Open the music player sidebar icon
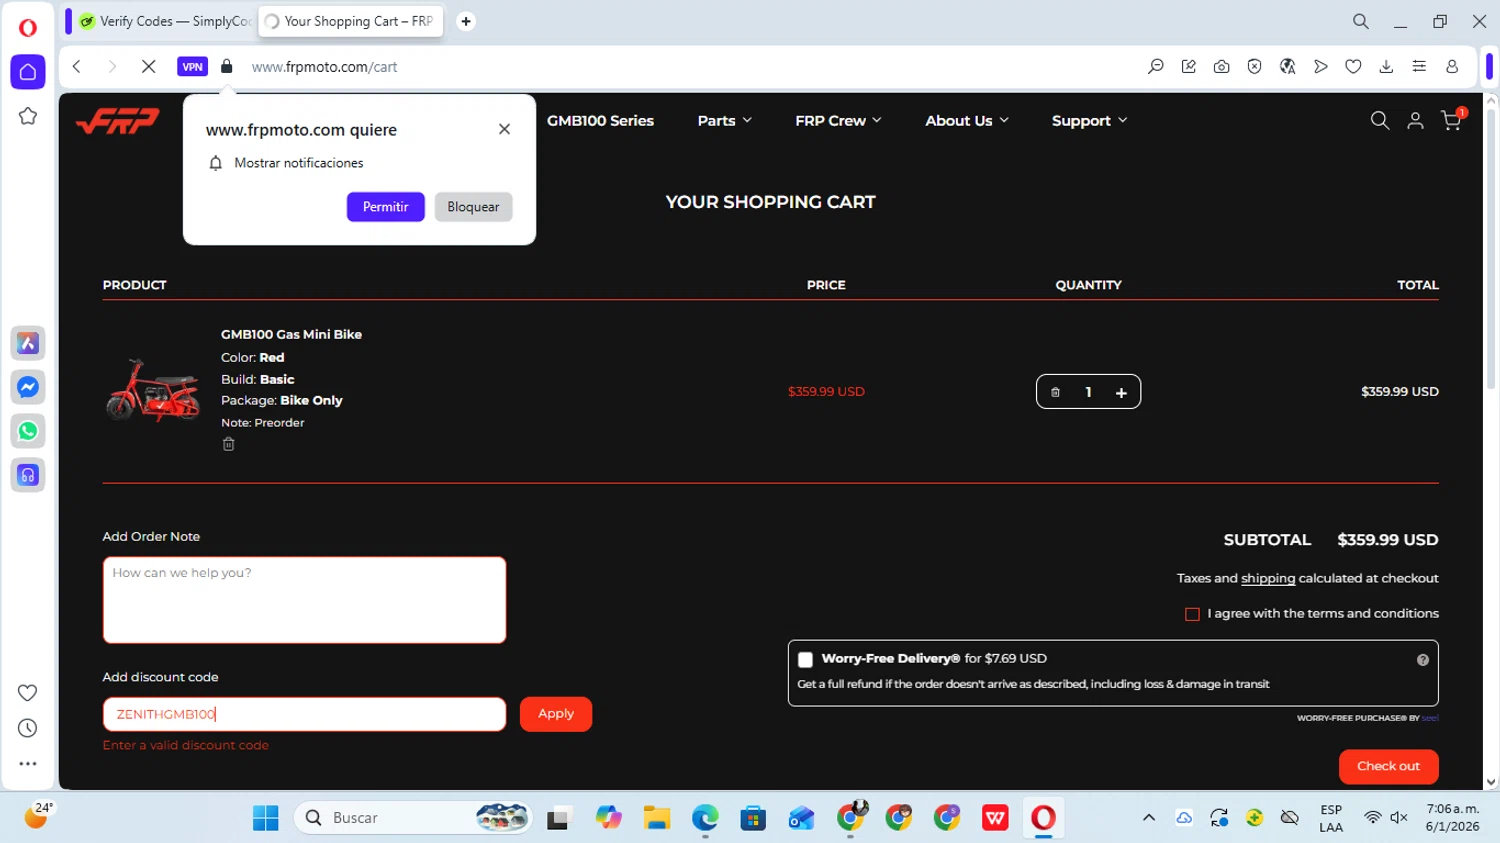Viewport: 1500px width, 843px height. 28,475
